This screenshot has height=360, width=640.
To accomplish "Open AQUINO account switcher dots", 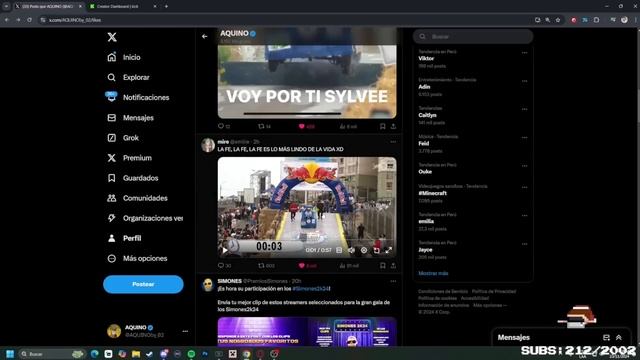I will (x=185, y=331).
